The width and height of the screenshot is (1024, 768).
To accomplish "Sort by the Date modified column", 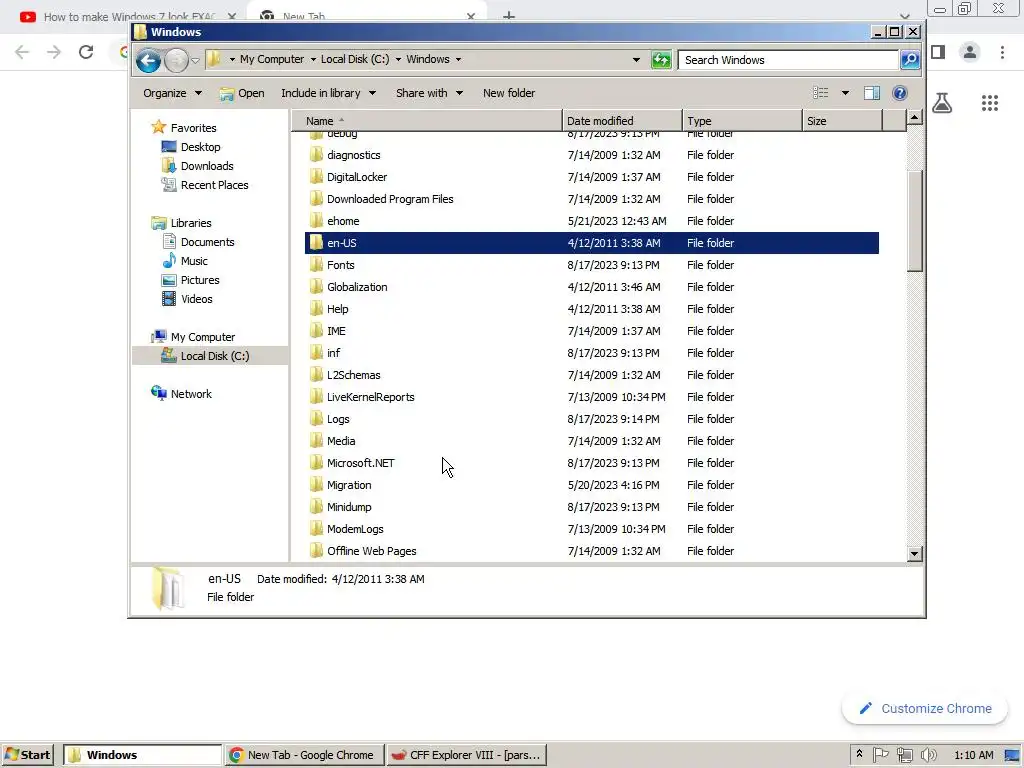I will pyautogui.click(x=622, y=121).
